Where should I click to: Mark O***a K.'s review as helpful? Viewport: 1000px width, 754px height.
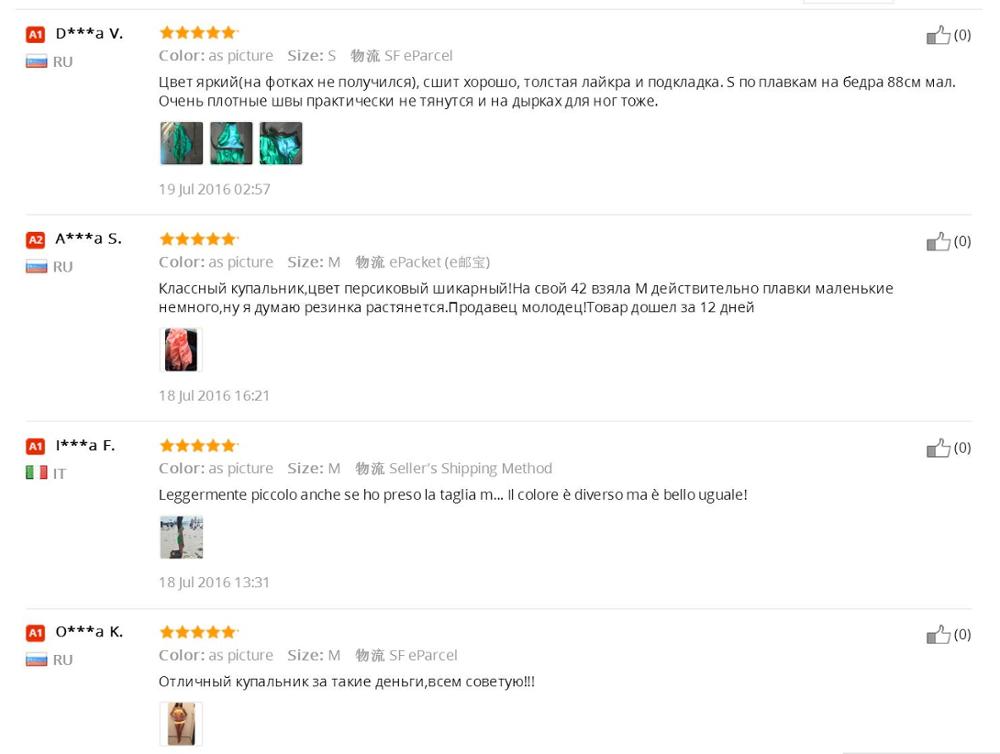click(938, 635)
